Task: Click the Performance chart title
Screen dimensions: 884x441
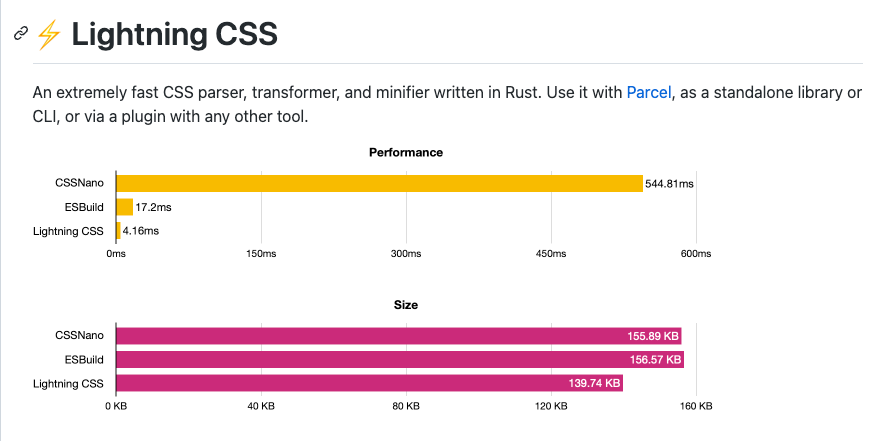Action: [406, 152]
